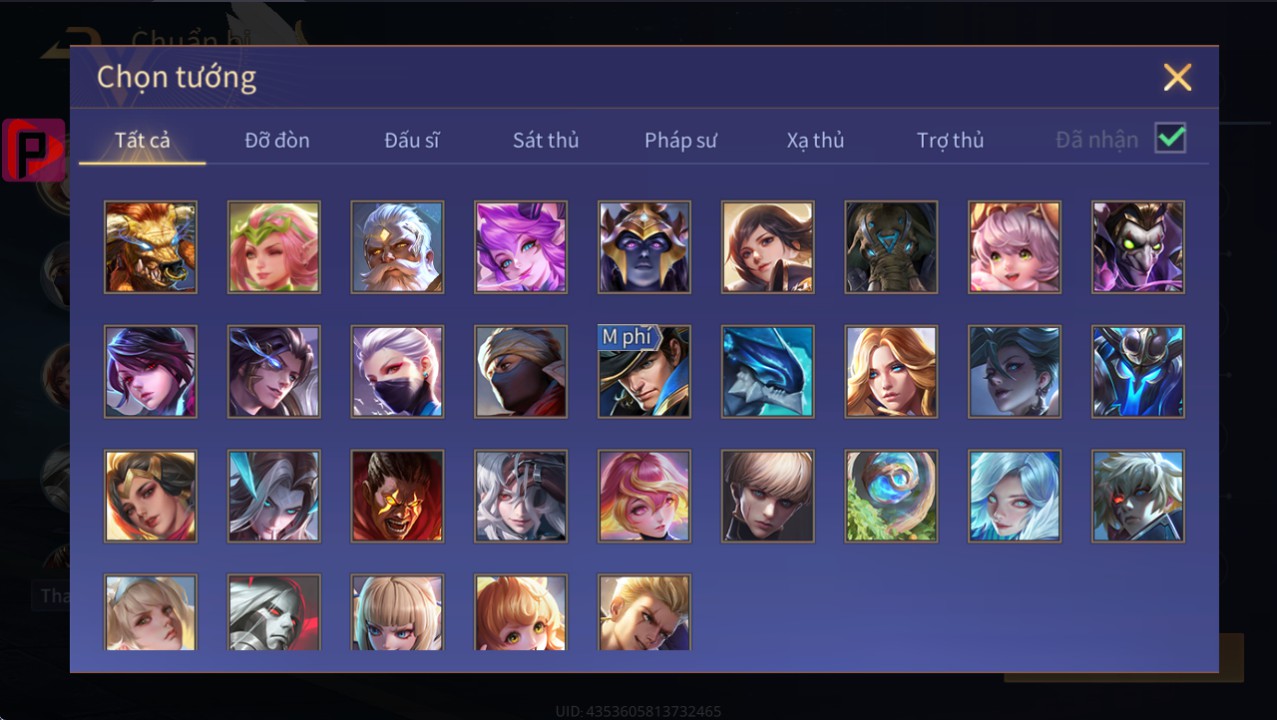The image size is (1277, 720).
Task: Open the Sát thủ tab
Action: pyautogui.click(x=546, y=140)
